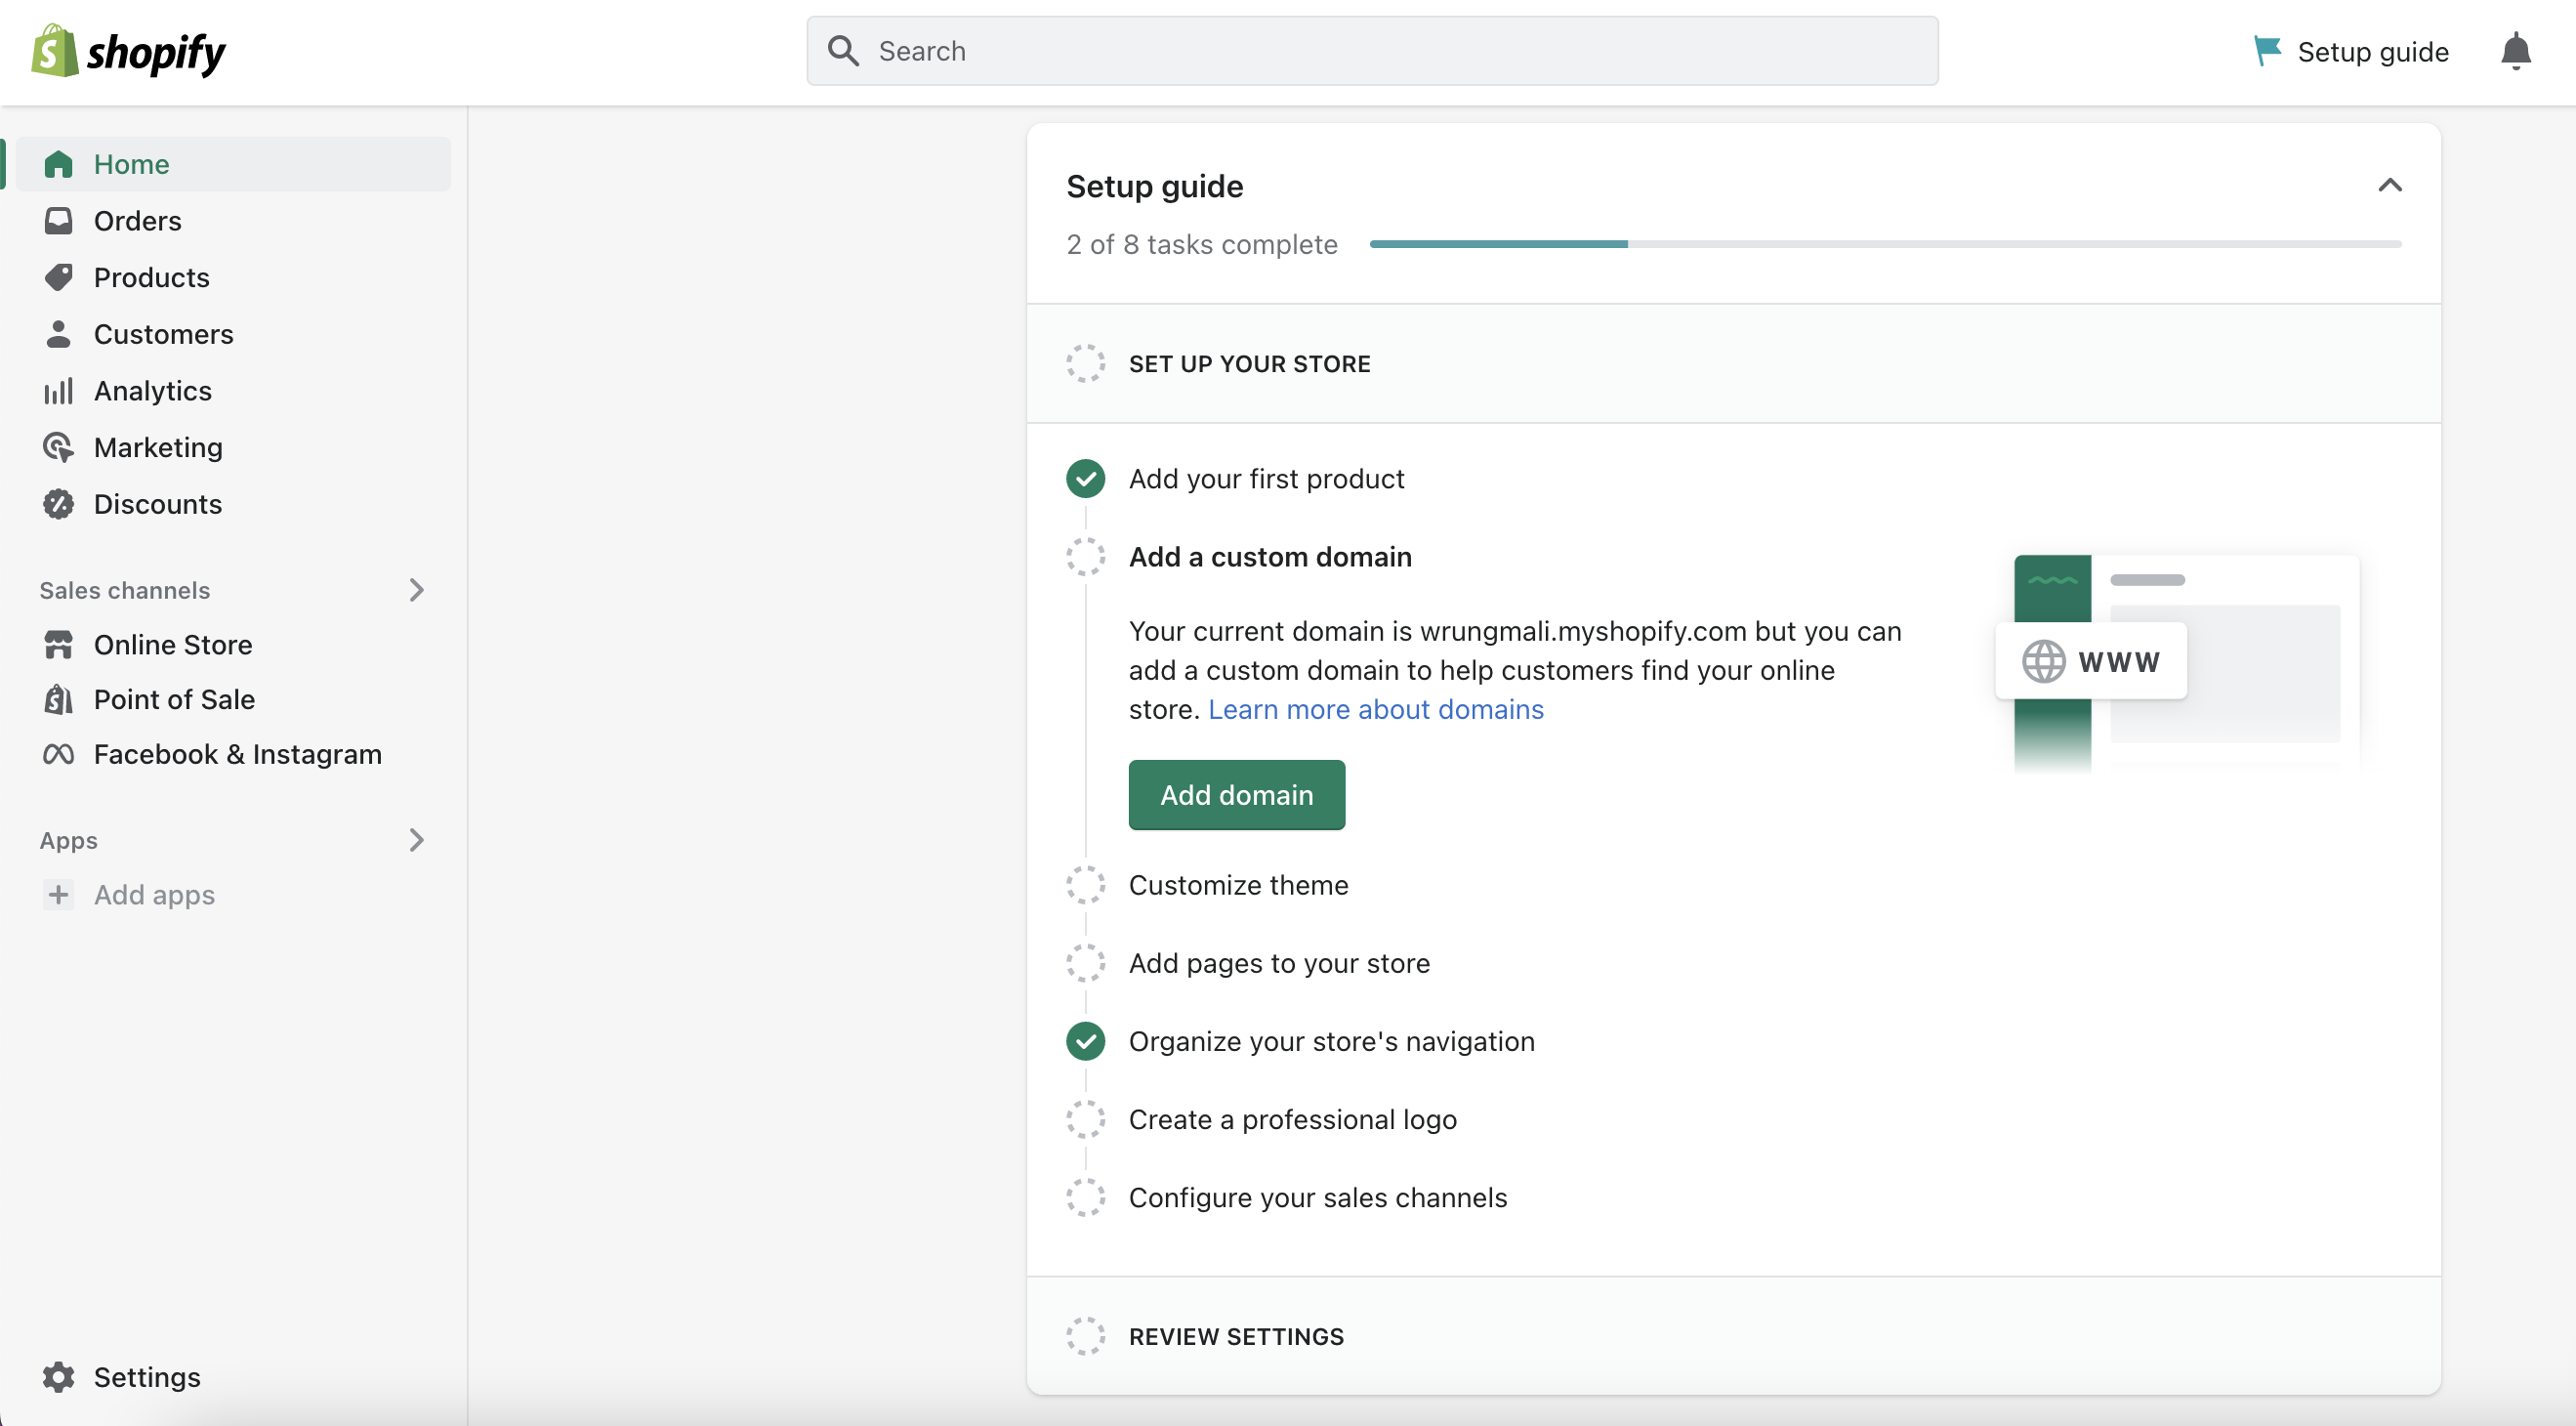Toggle the Organize your store's navigation checkmark
Screen dimensions: 2576x1426
(x=1085, y=1041)
